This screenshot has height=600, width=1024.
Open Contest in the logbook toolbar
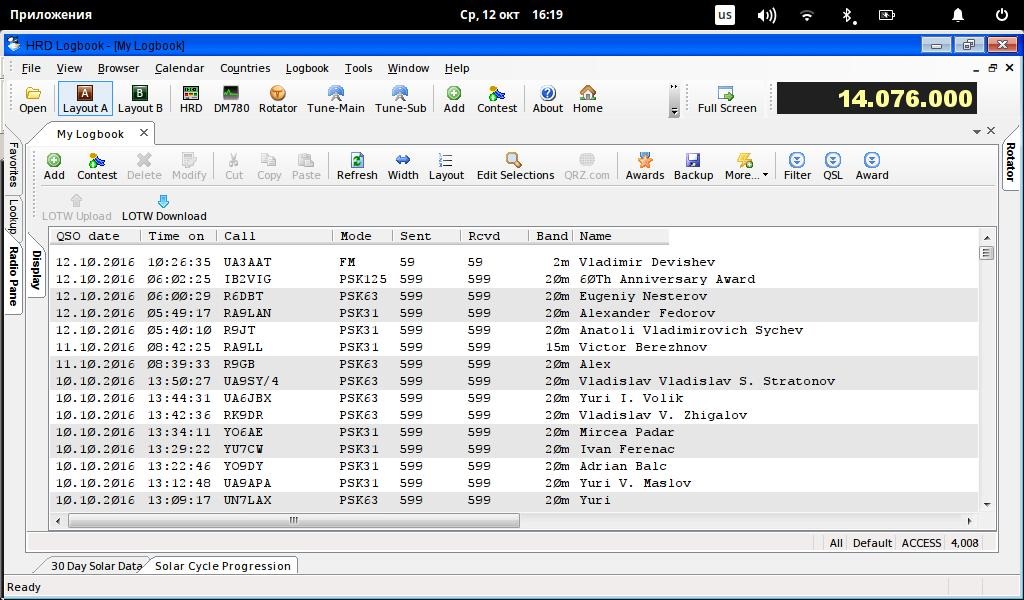point(97,166)
